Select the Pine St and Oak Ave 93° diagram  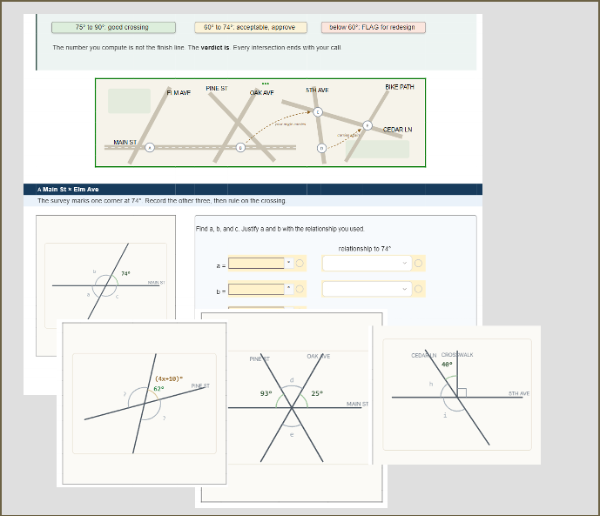coord(292,408)
